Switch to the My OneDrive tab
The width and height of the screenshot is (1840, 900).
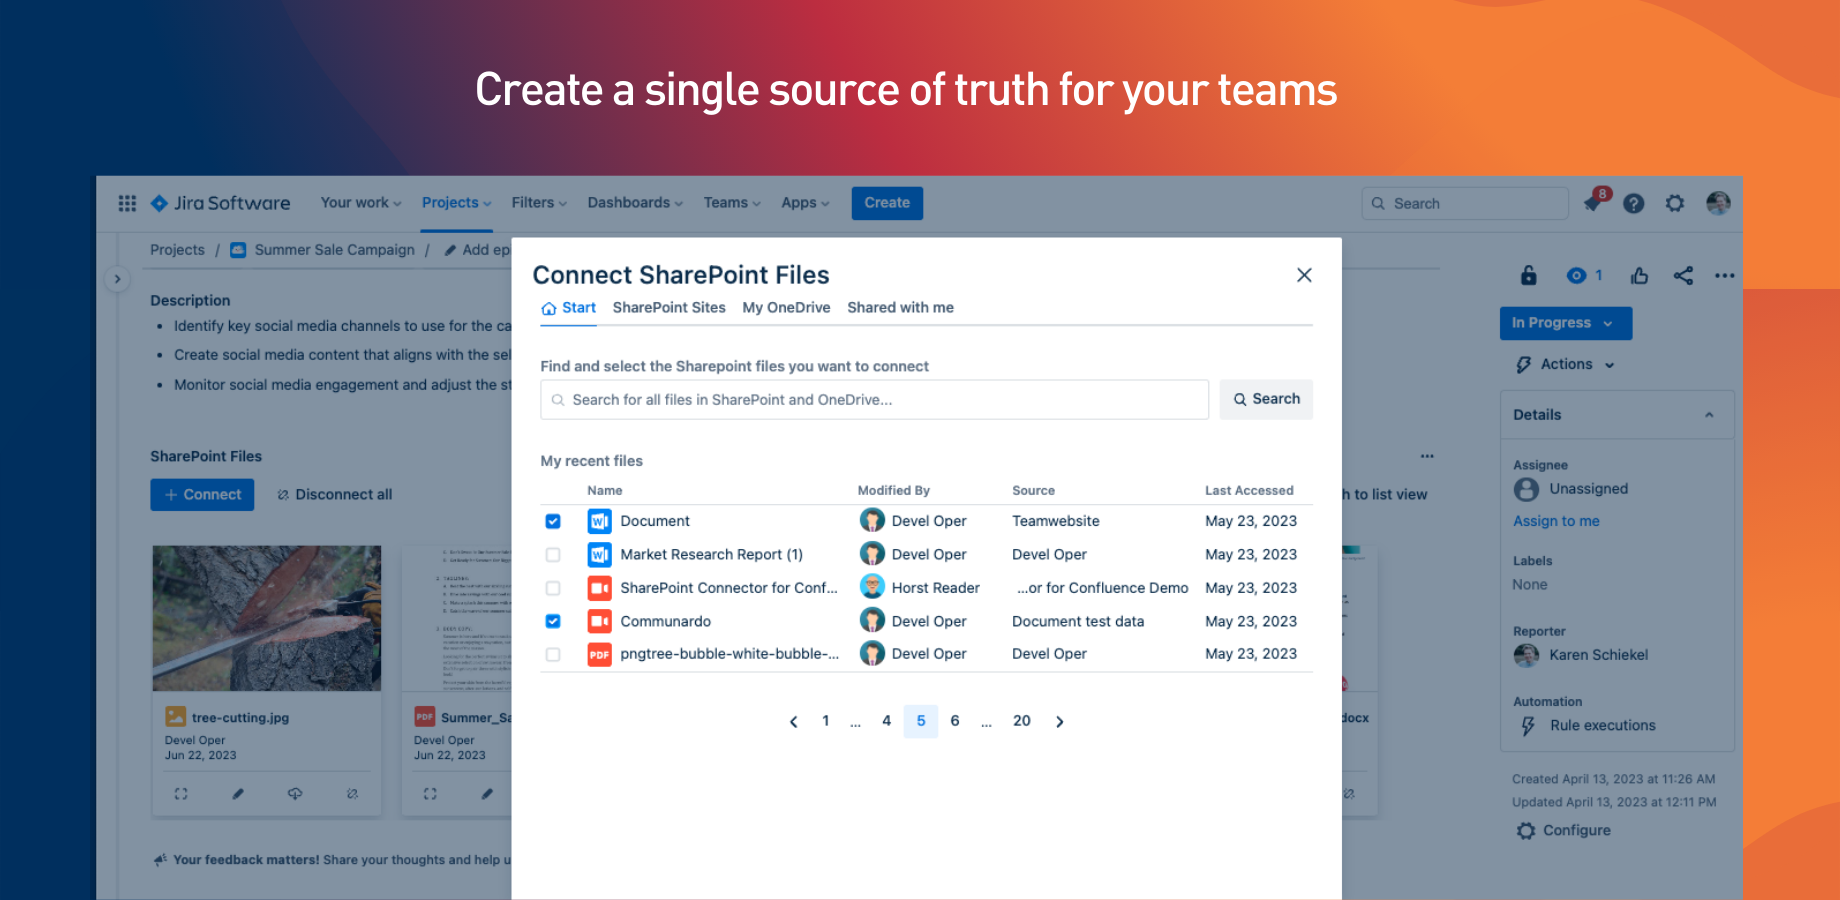pyautogui.click(x=786, y=308)
